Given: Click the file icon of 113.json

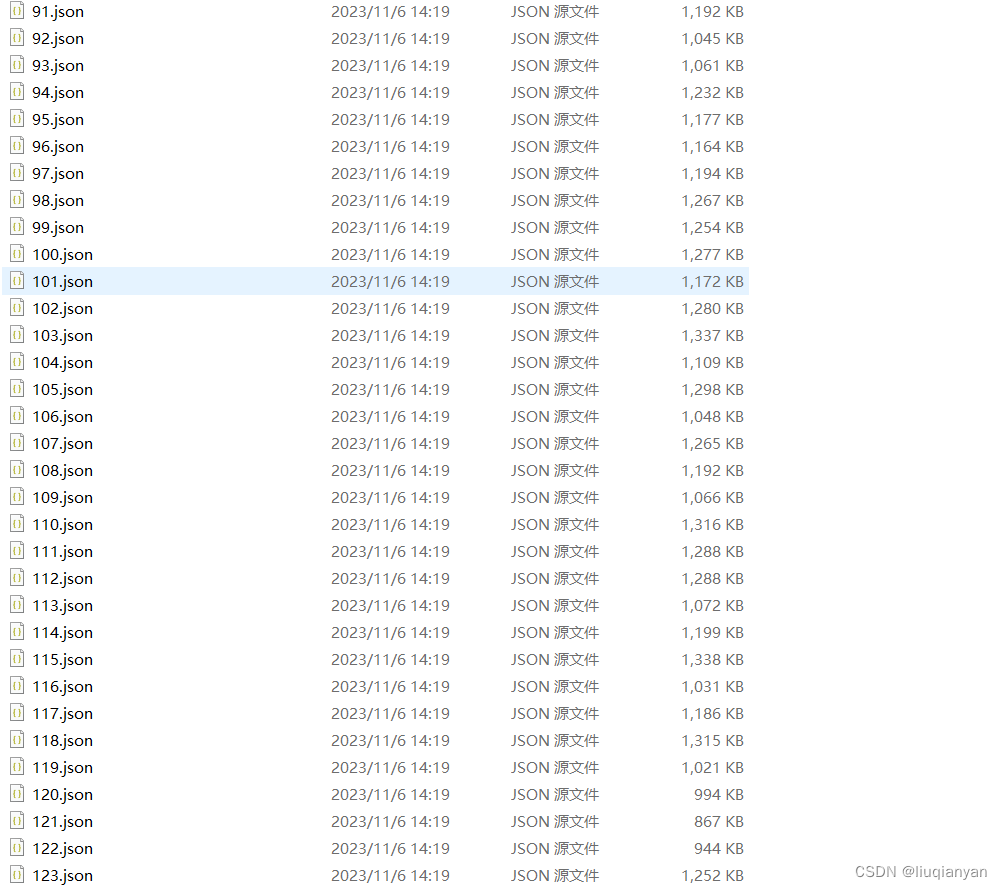Looking at the screenshot, I should click(x=17, y=605).
